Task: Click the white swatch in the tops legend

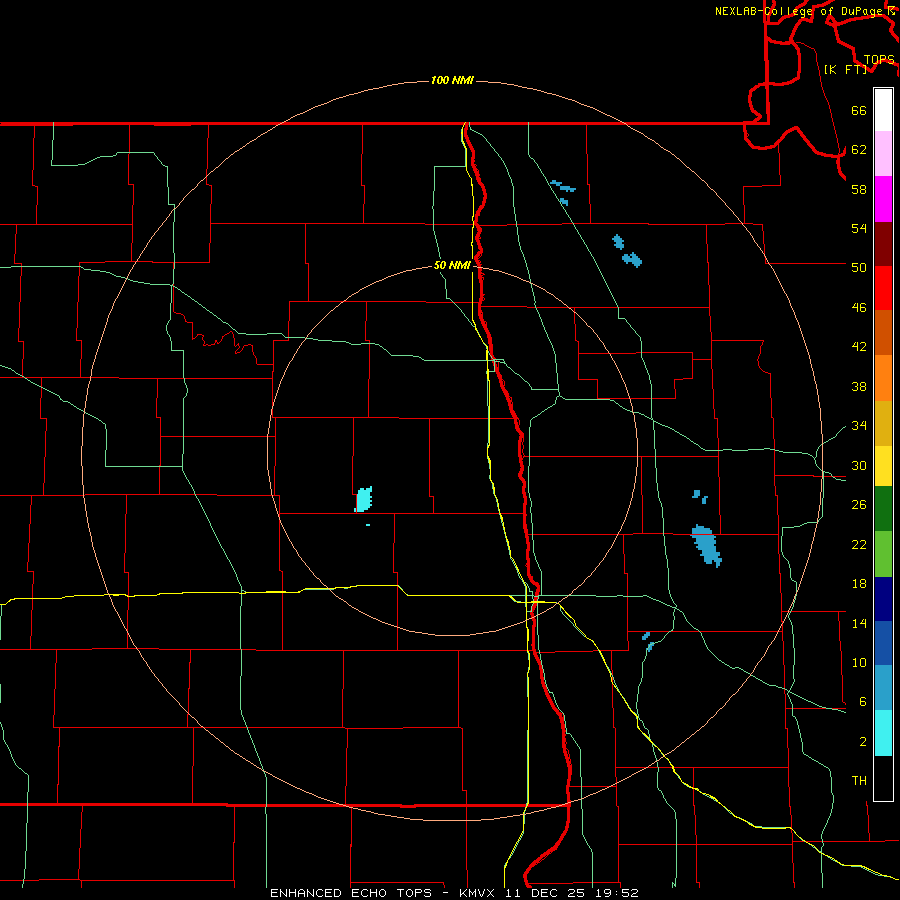Action: point(883,110)
